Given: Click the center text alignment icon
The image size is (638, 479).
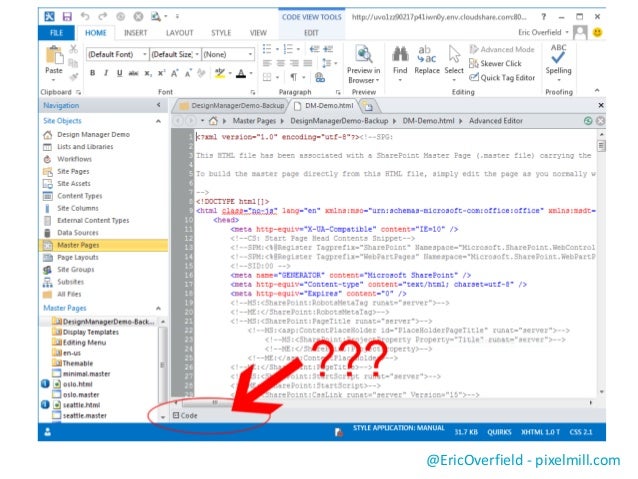Looking at the screenshot, I should 281,63.
